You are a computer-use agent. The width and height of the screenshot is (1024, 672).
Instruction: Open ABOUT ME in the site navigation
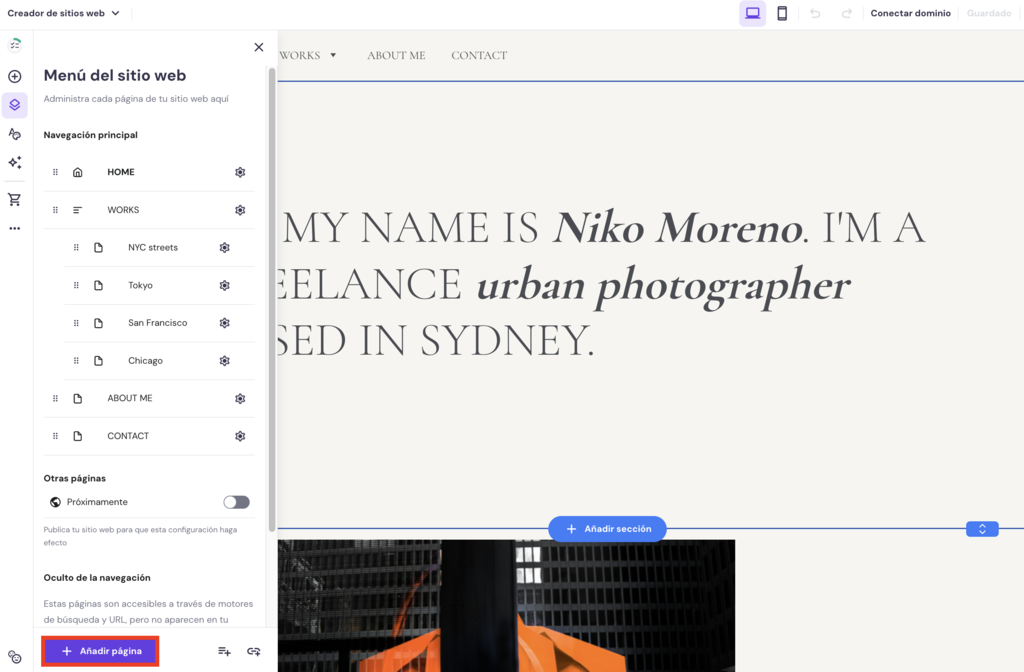[396, 56]
